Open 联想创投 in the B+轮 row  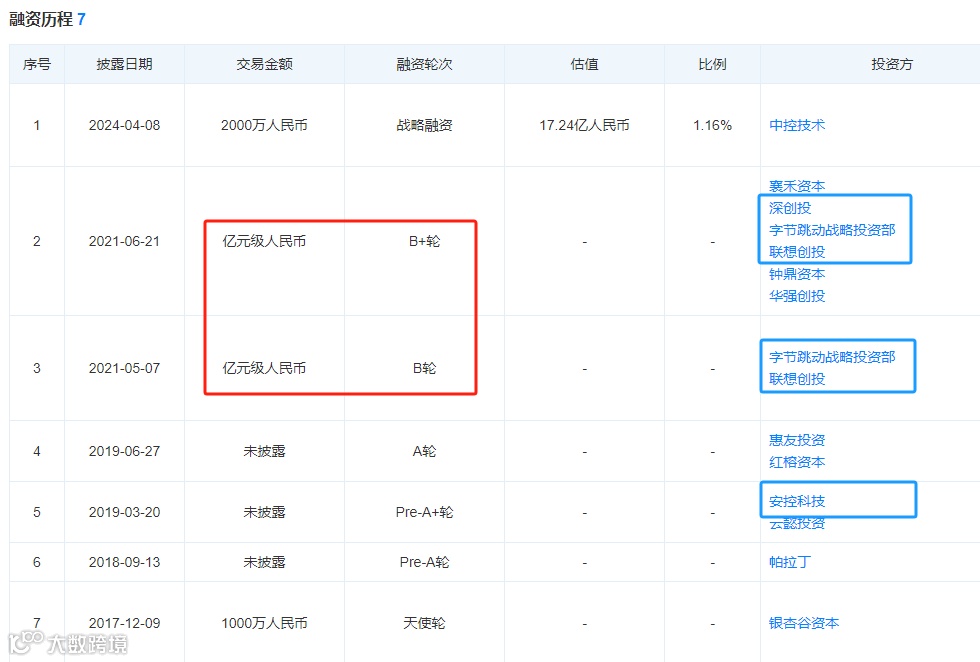pyautogui.click(x=797, y=252)
